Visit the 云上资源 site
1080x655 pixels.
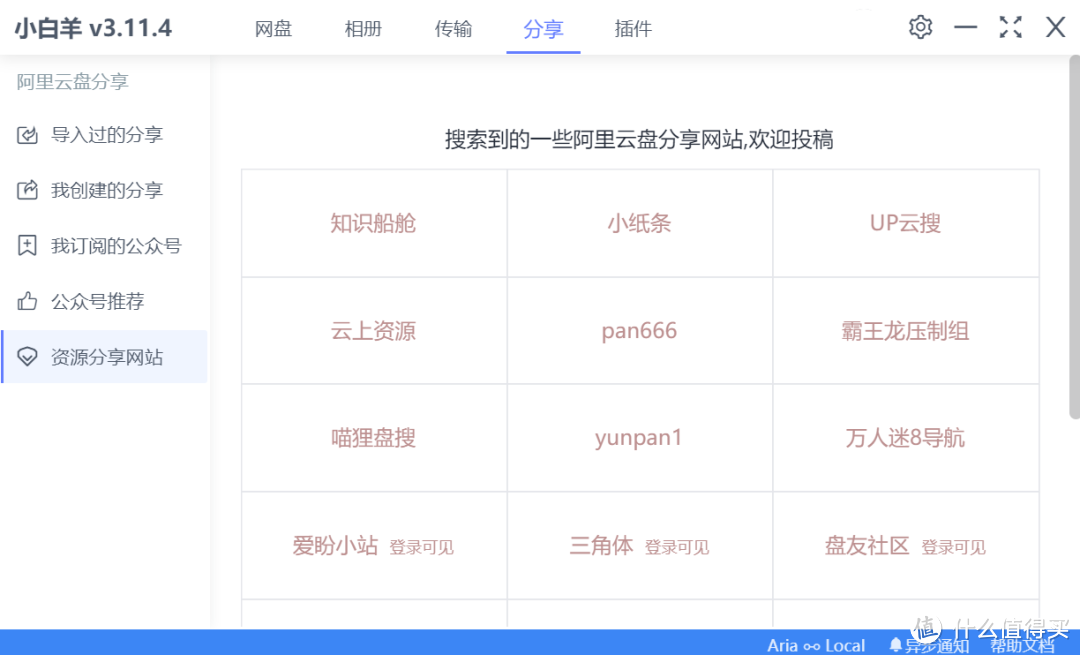tap(373, 331)
